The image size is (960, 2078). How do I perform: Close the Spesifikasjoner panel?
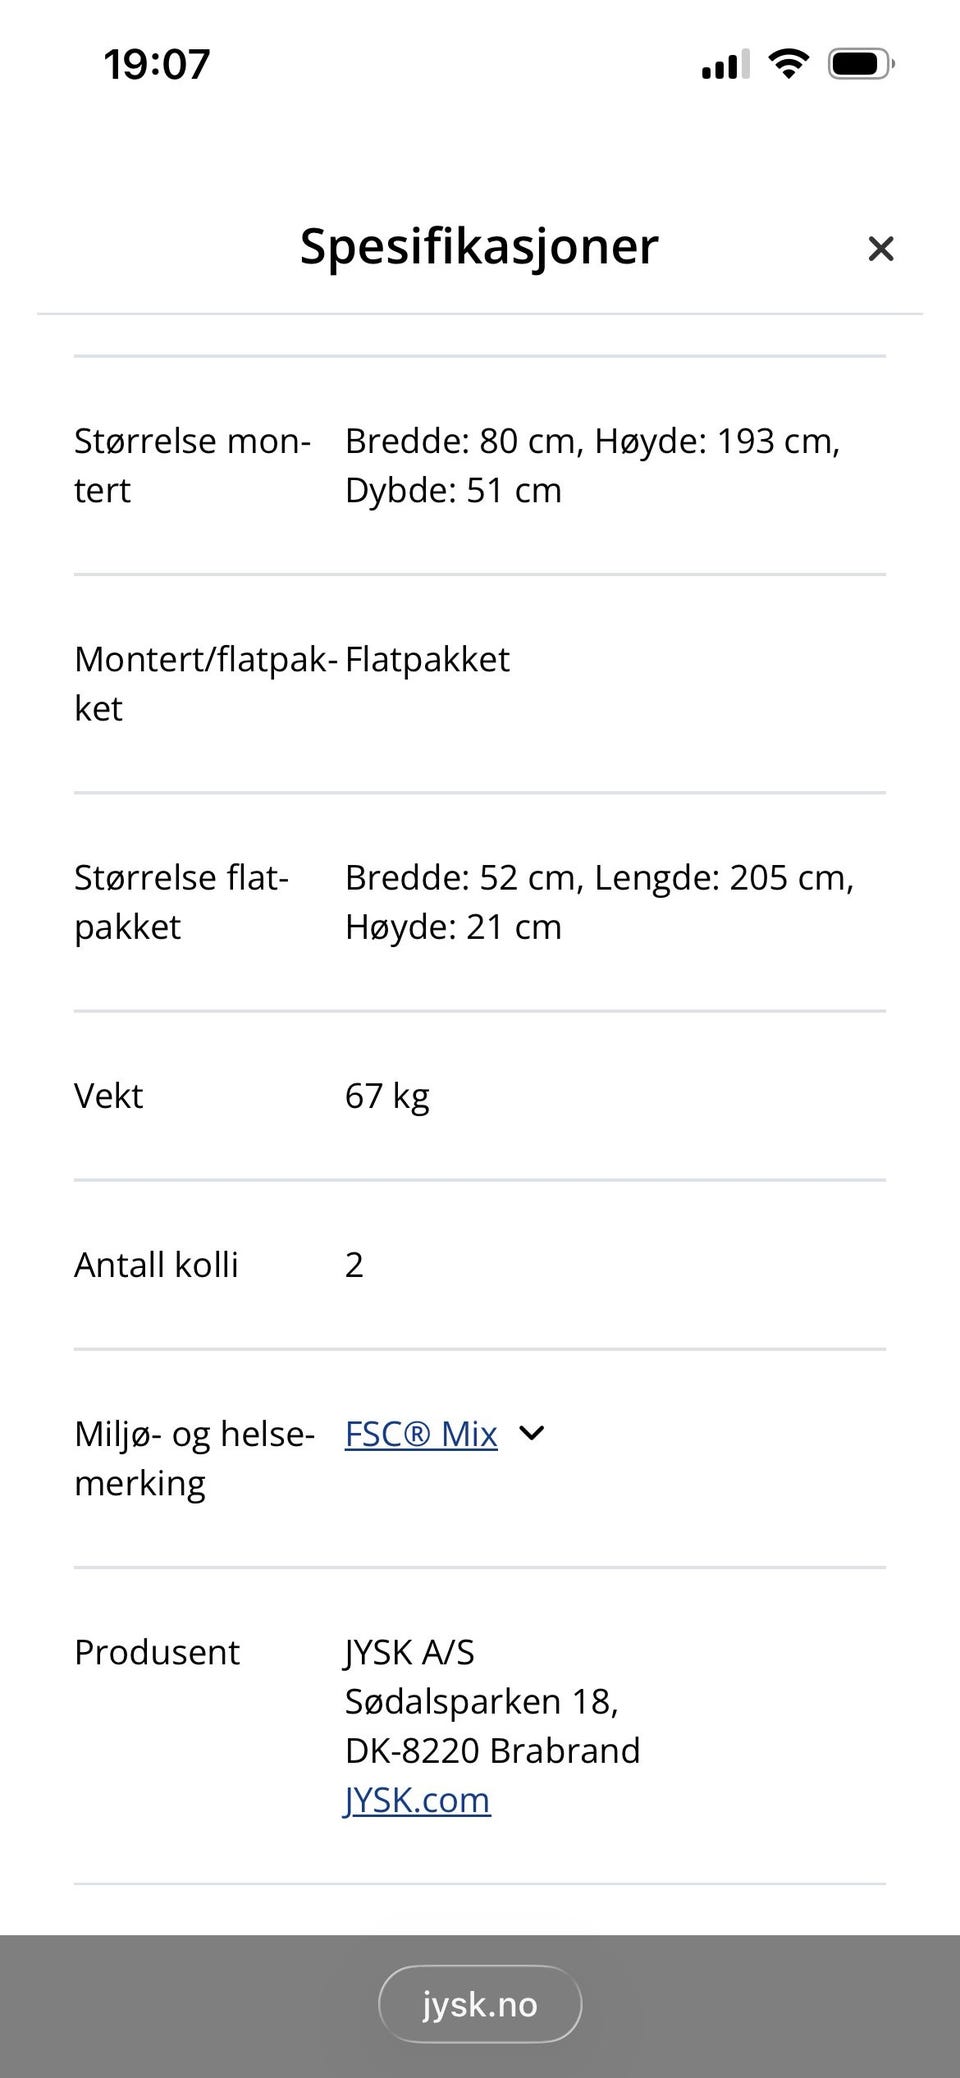click(880, 248)
